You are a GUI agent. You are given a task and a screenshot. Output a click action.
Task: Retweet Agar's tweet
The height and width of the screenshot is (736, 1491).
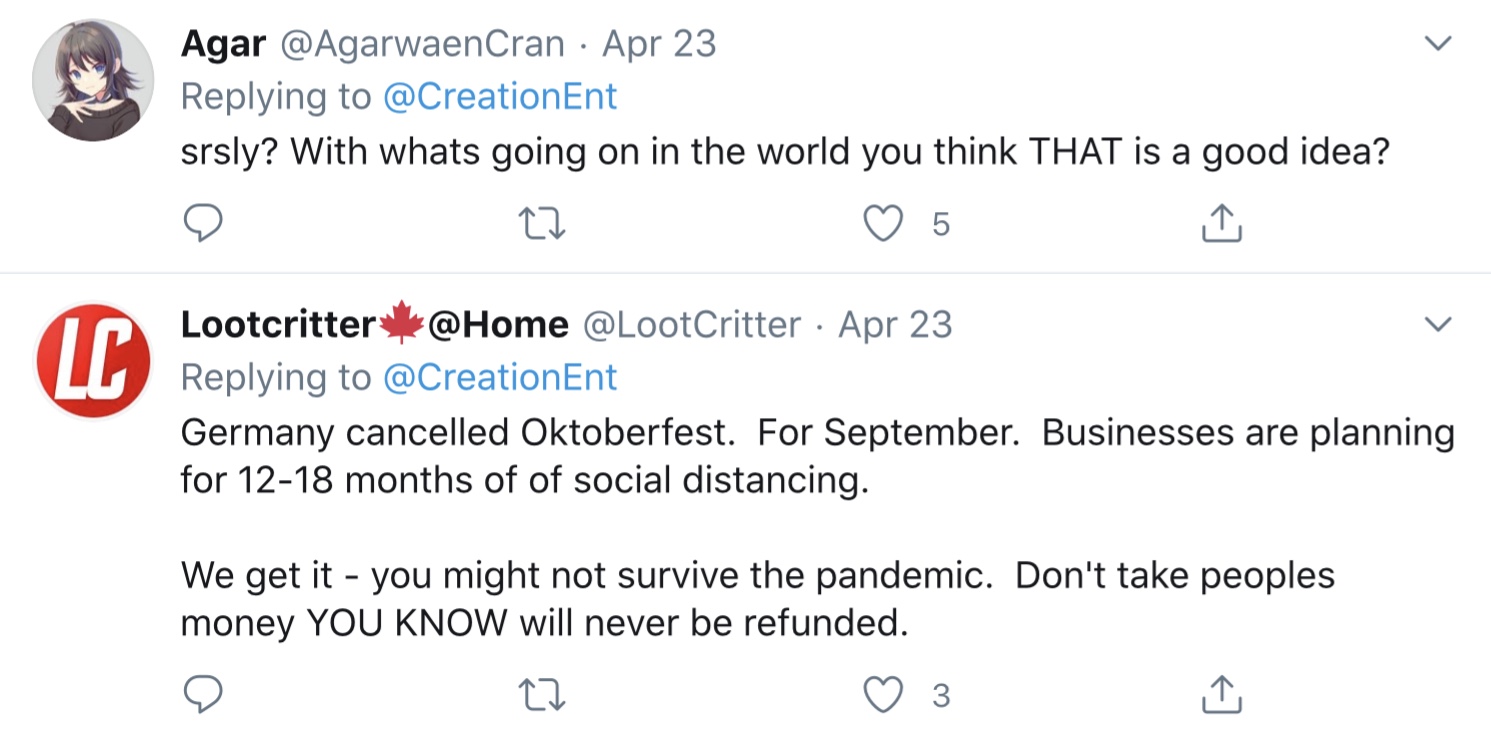coord(545,224)
